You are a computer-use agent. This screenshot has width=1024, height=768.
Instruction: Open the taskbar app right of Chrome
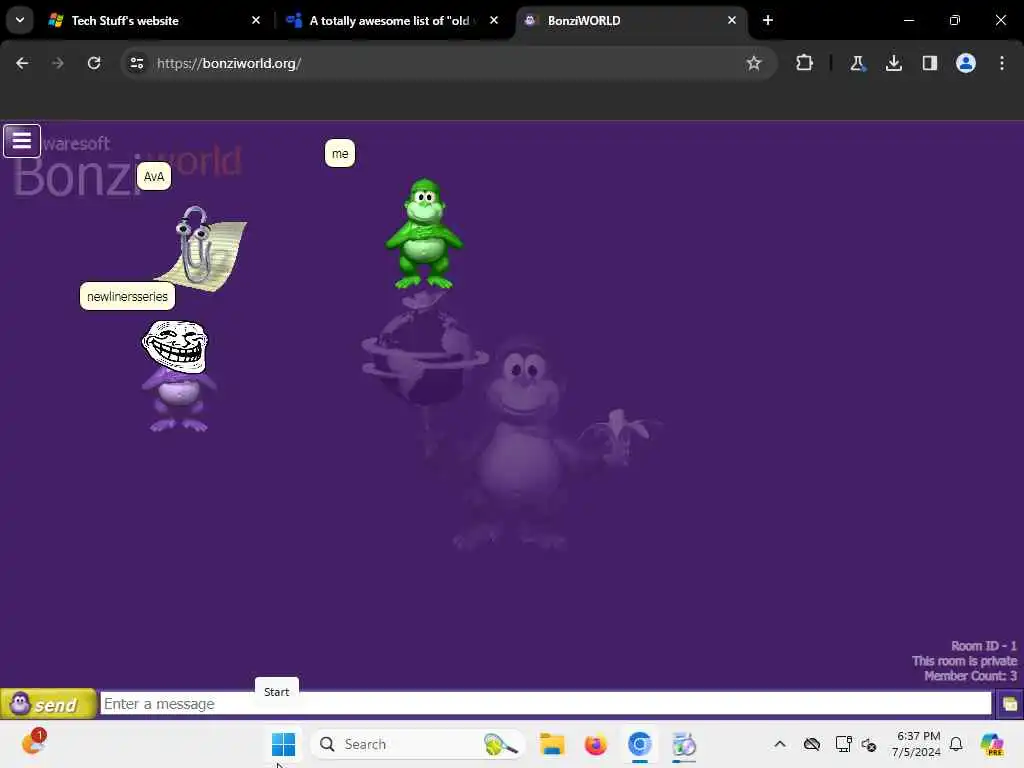684,744
